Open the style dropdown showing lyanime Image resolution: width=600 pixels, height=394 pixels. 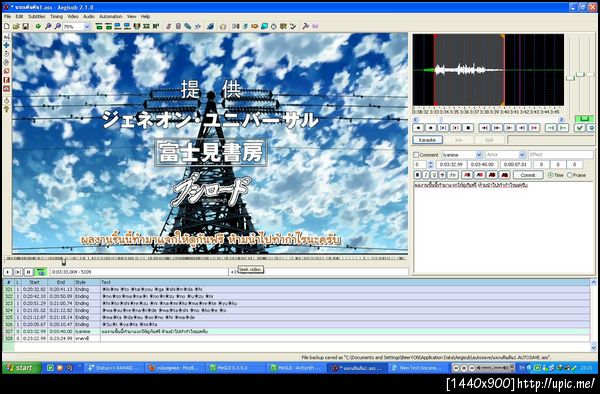click(x=479, y=155)
